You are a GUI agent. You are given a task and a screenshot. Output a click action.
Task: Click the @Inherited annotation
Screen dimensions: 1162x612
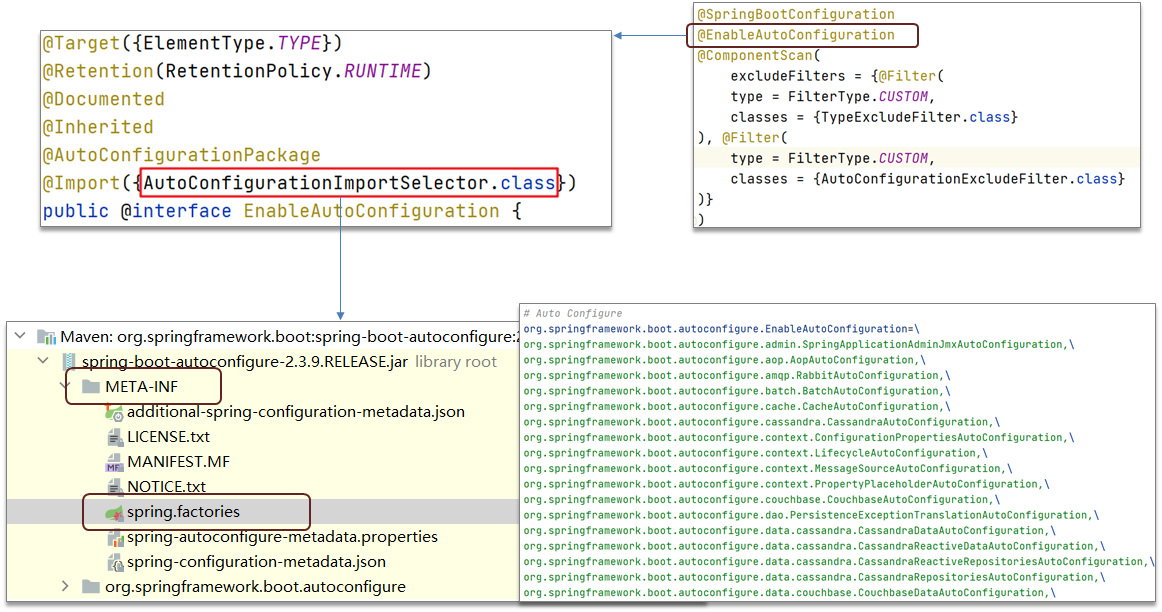coord(98,127)
